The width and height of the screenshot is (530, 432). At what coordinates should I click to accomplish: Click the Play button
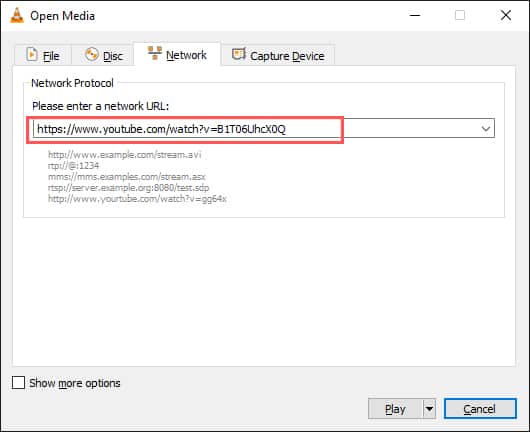(x=395, y=409)
